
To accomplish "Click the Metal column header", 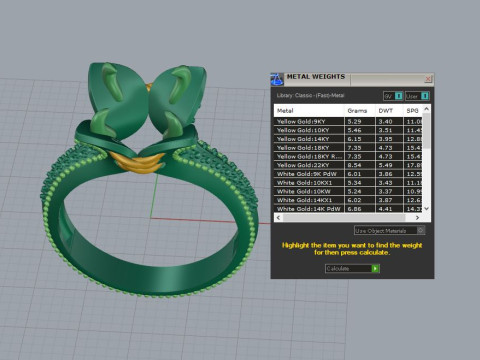I will [x=309, y=111].
